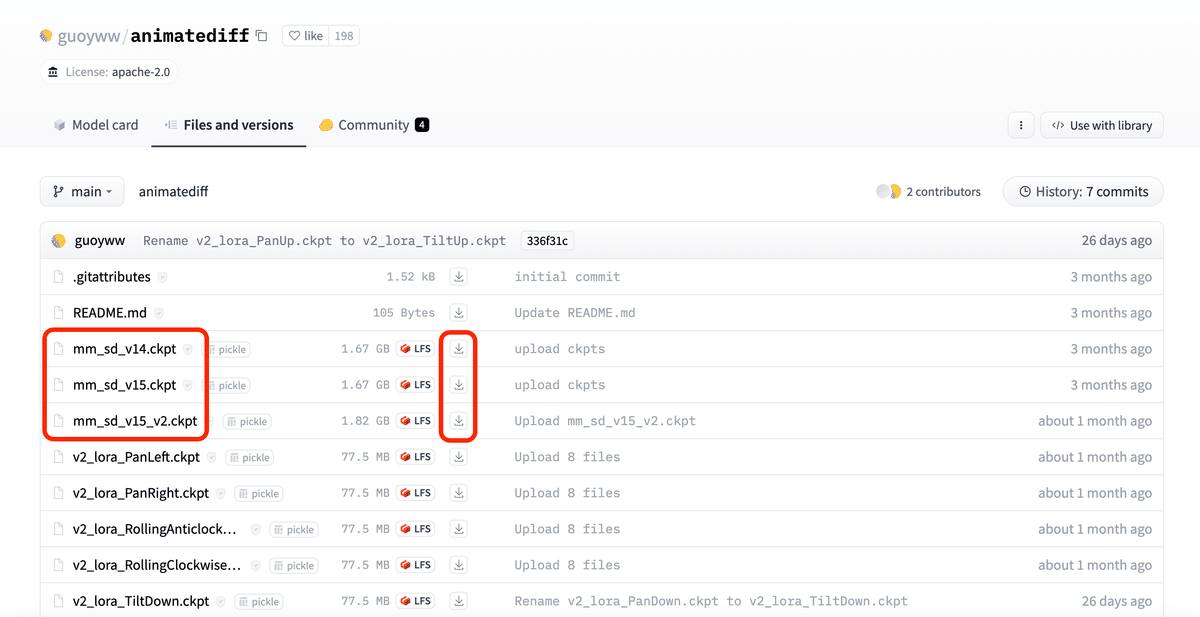Download the .gitattributes file
The image size is (1200, 617).
(458, 277)
